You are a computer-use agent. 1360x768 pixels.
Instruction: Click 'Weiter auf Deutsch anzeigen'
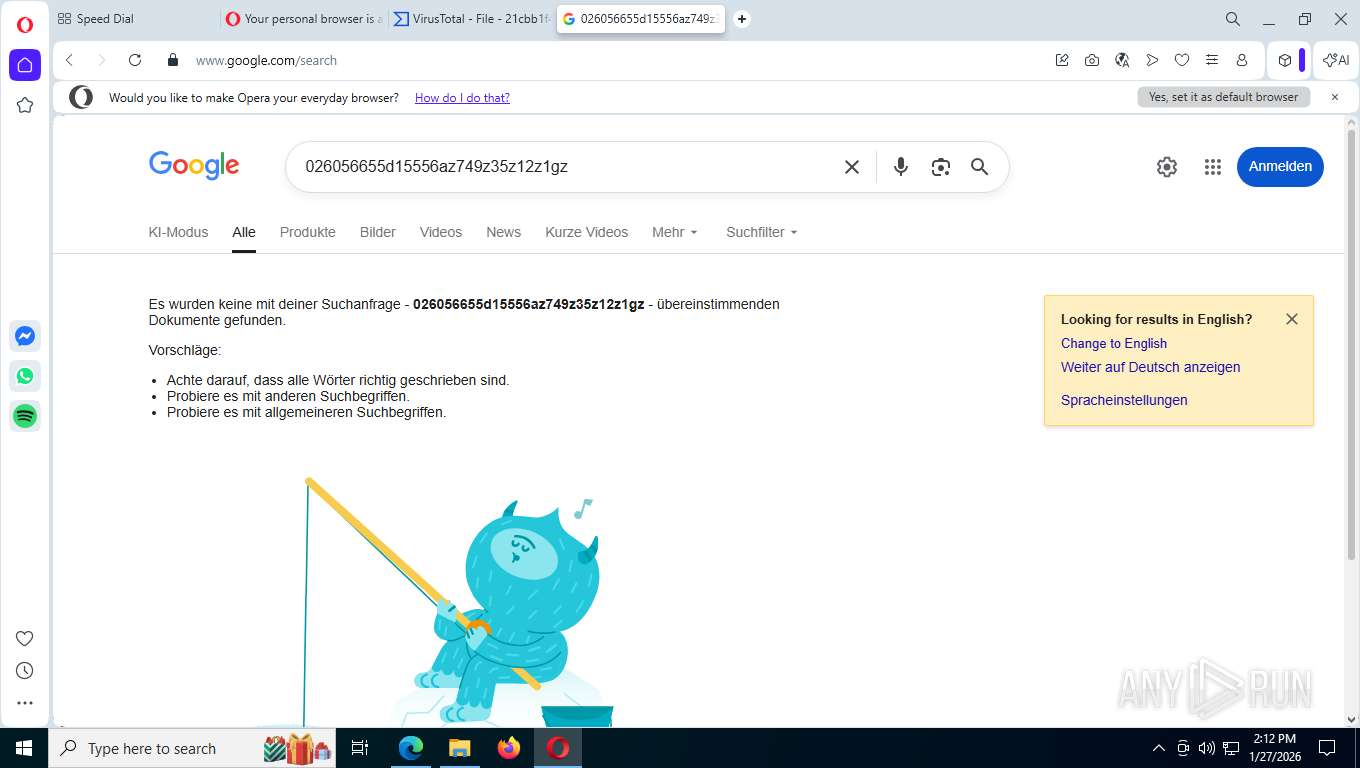(x=1150, y=367)
